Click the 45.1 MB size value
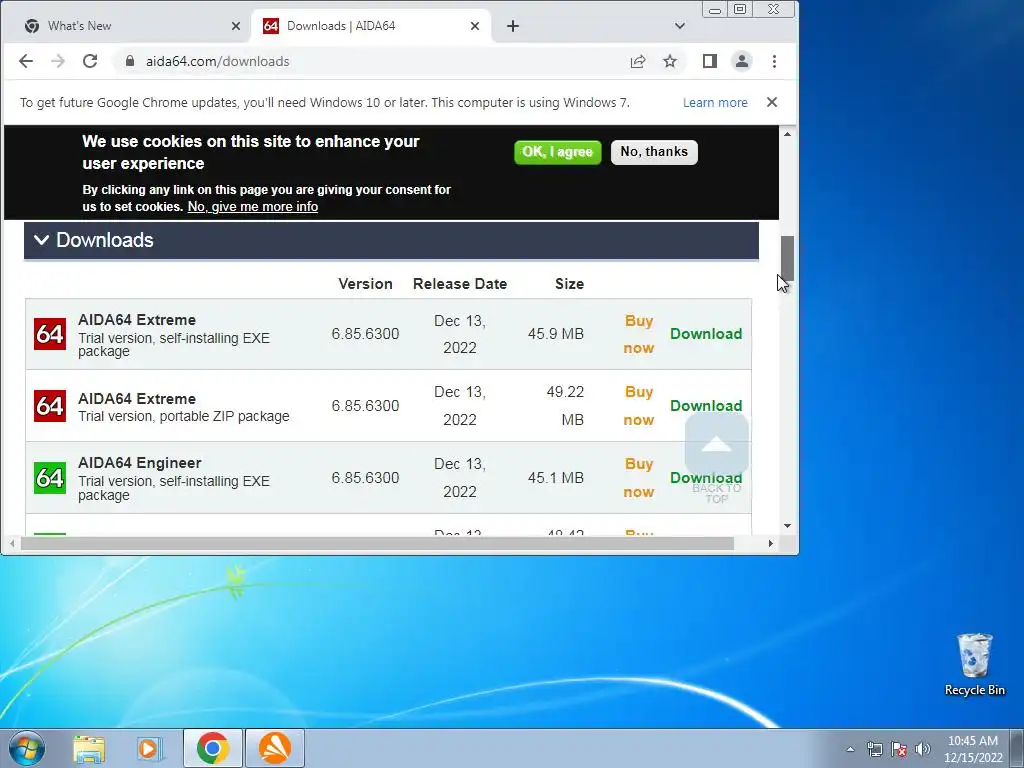Image resolution: width=1024 pixels, height=768 pixels. click(556, 477)
